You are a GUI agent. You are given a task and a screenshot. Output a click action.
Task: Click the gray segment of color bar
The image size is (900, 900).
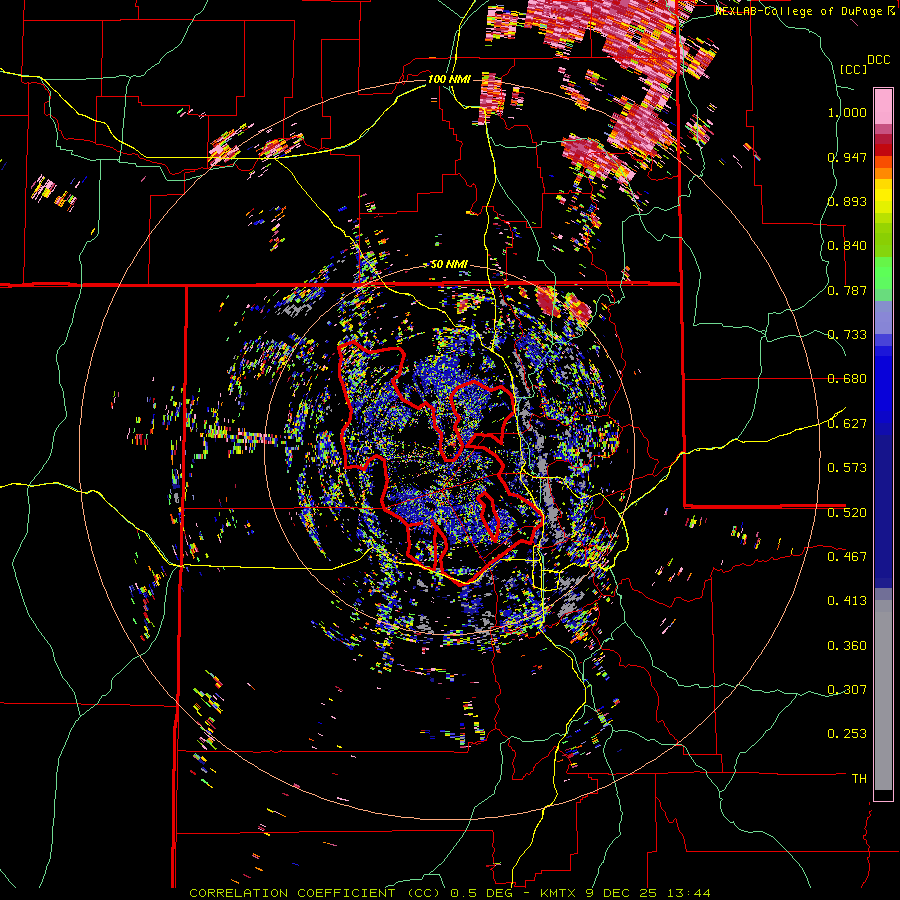click(883, 695)
